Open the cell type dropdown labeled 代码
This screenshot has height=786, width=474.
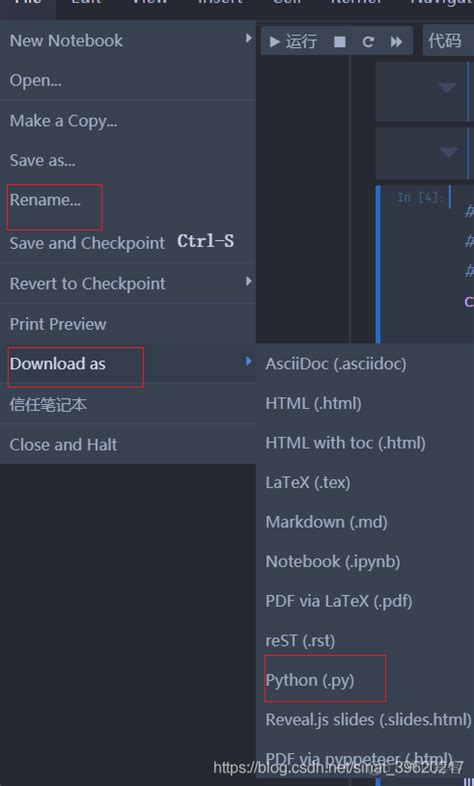pyautogui.click(x=448, y=41)
